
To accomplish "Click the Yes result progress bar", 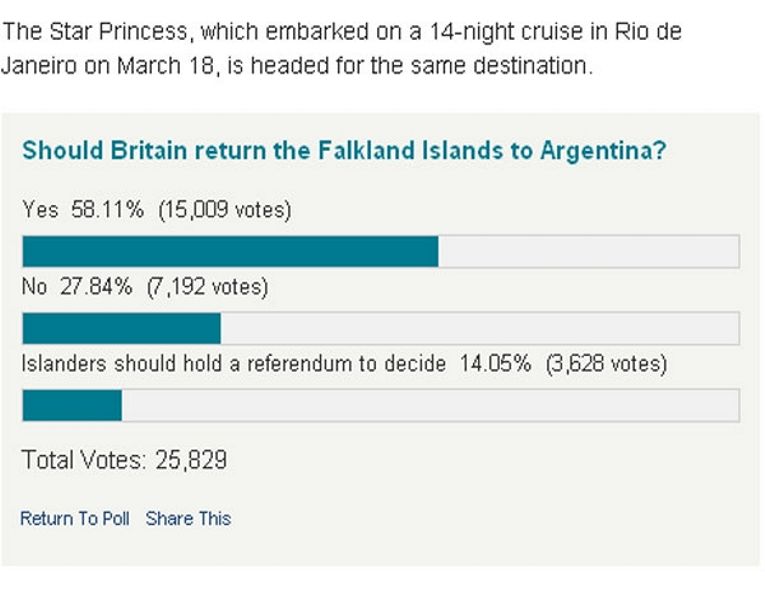I will [381, 251].
